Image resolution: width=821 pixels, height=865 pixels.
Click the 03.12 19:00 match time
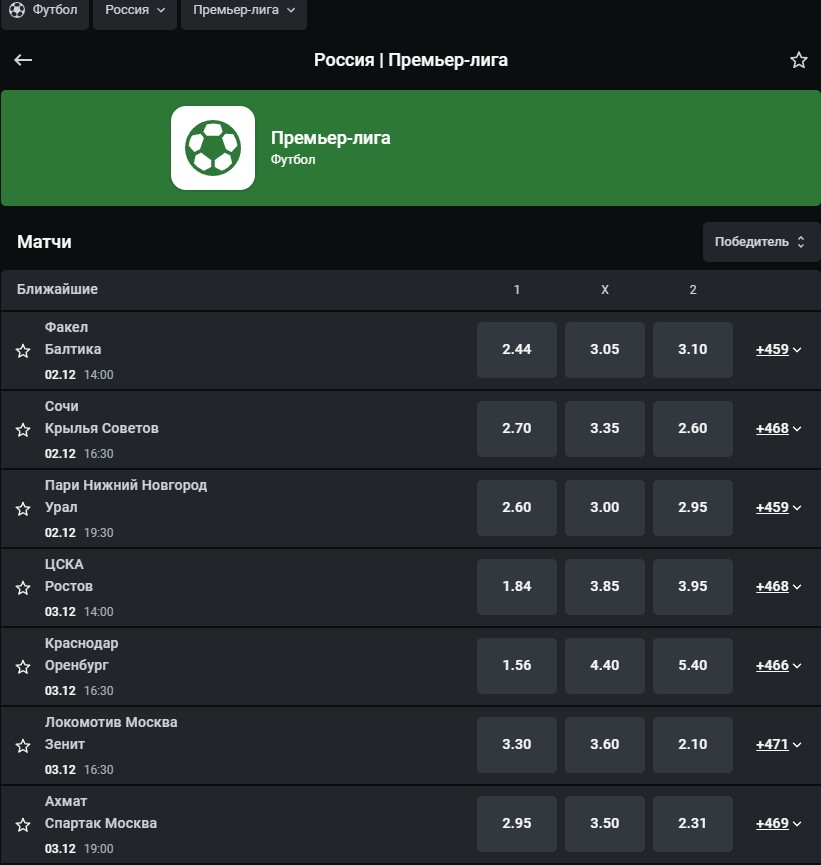pyautogui.click(x=79, y=848)
